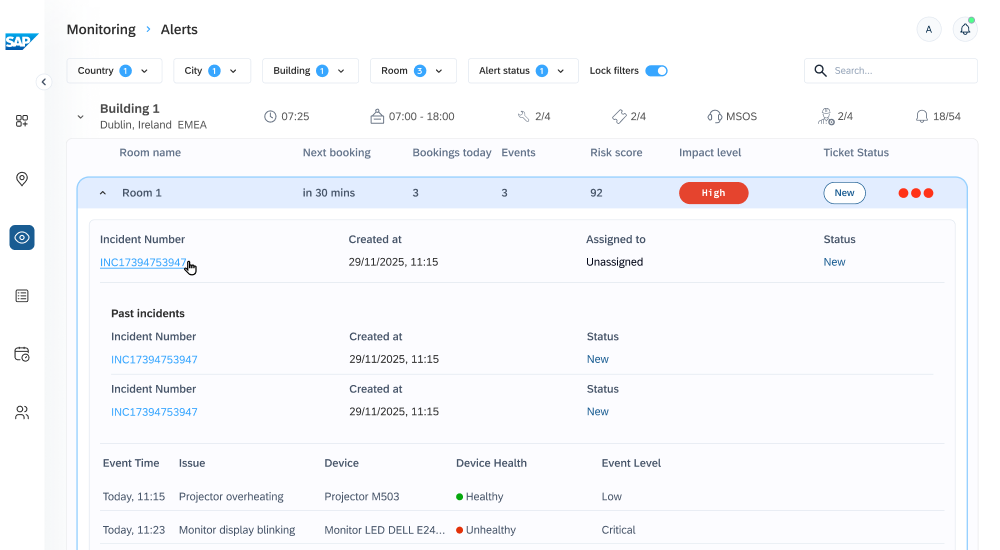Open the Room filter dropdown

[x=413, y=71]
